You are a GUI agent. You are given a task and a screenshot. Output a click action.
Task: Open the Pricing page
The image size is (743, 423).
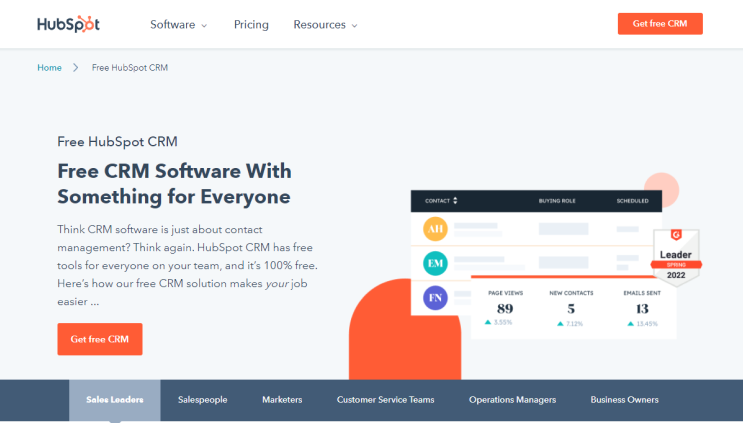251,25
